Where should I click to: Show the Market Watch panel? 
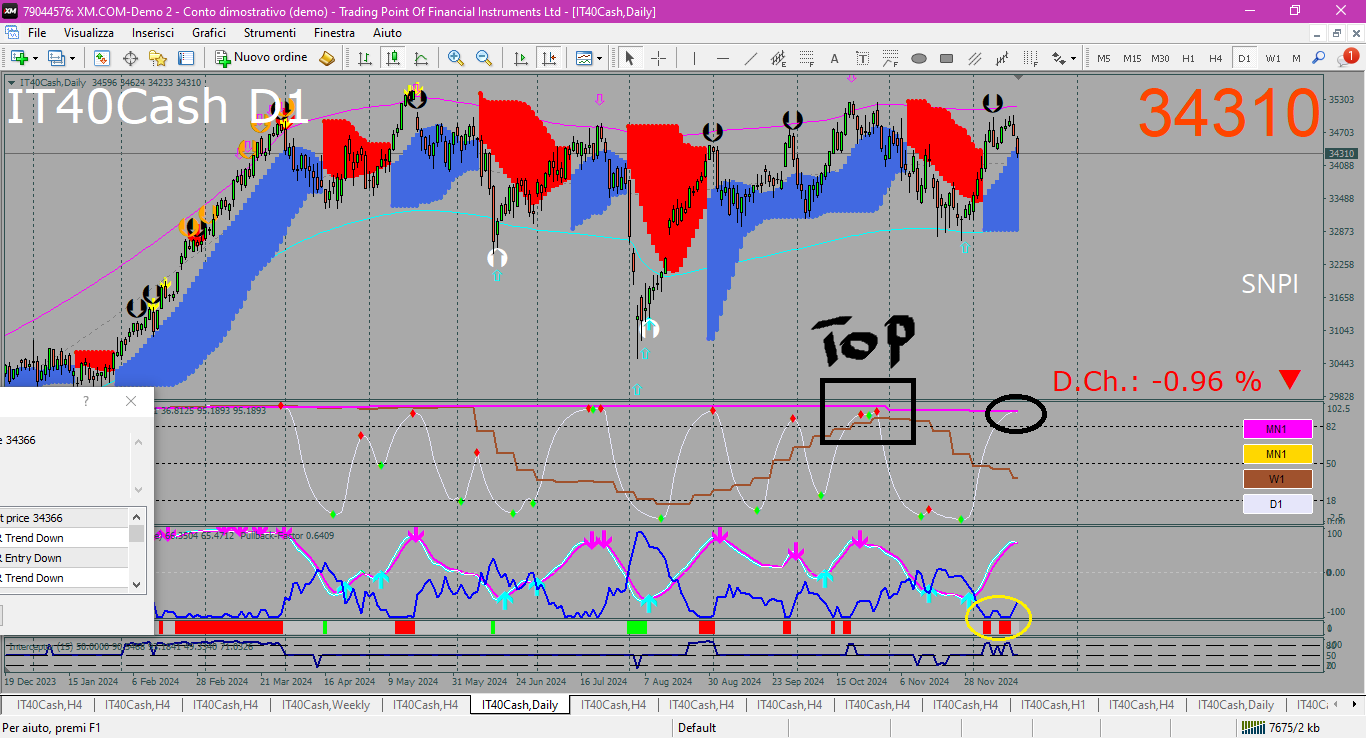coord(102,58)
